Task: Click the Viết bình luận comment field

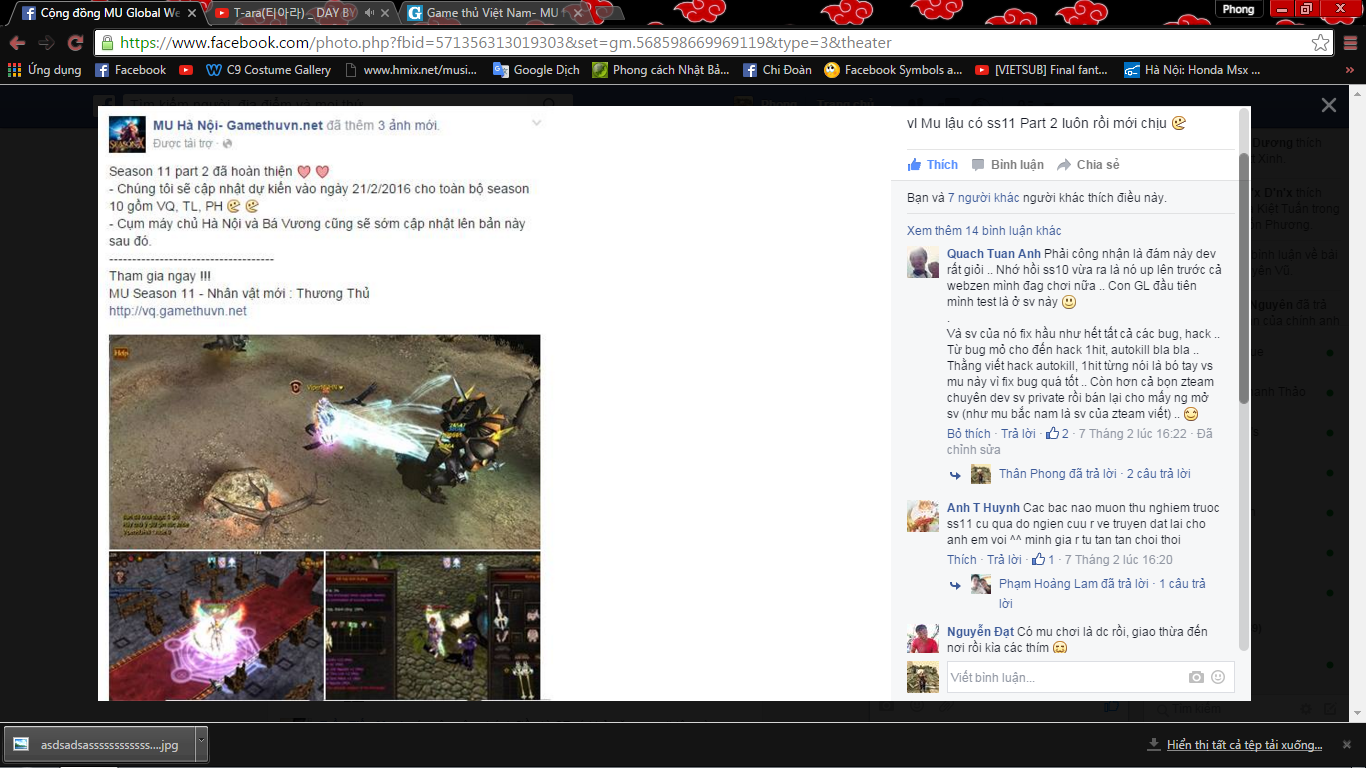Action: tap(1060, 677)
